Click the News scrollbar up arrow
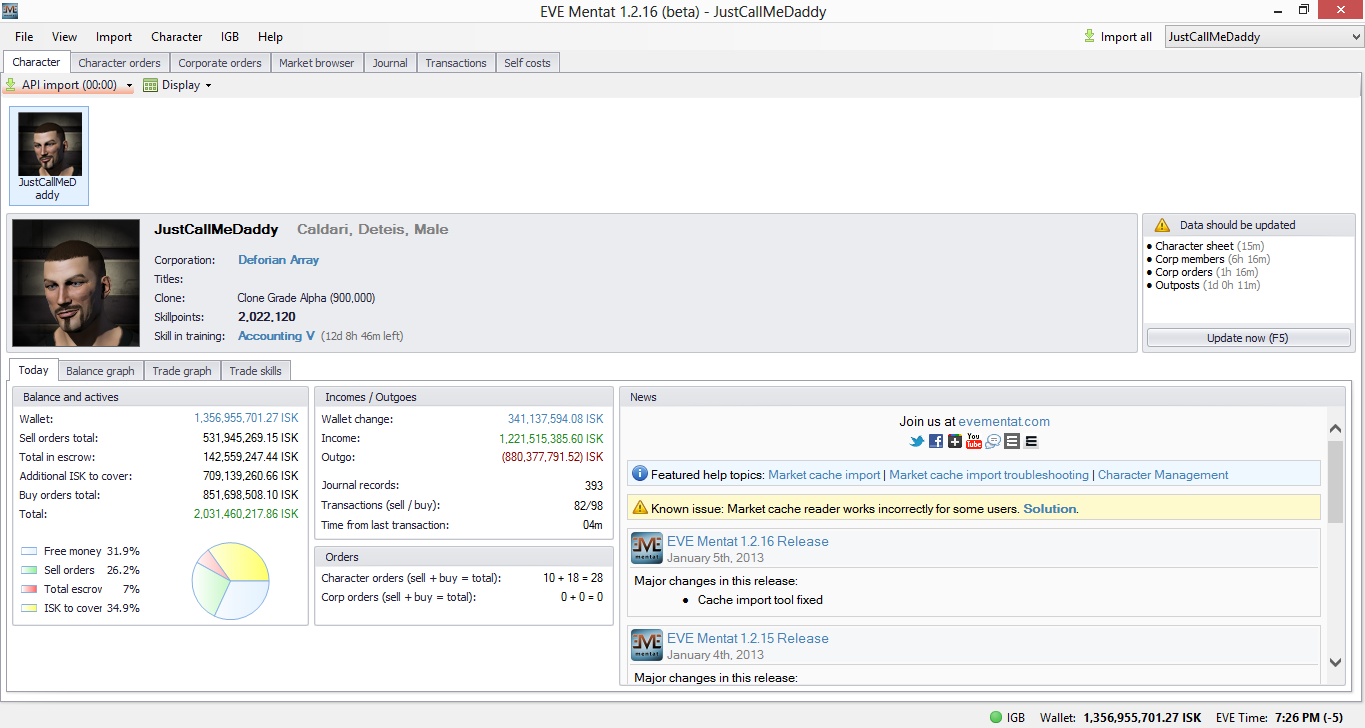The width and height of the screenshot is (1365, 728). pos(1336,427)
